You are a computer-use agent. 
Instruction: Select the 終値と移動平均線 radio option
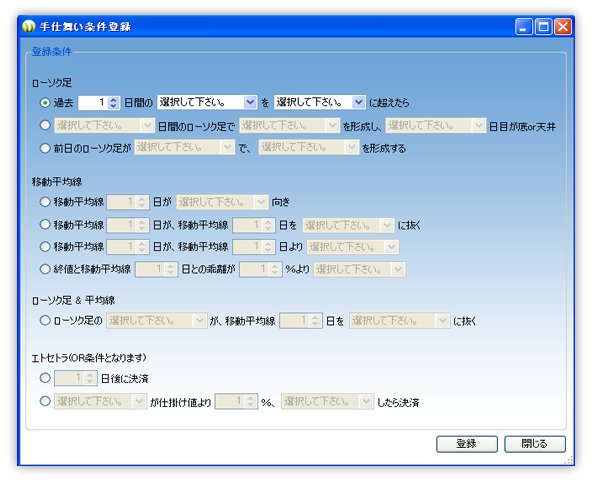46,268
